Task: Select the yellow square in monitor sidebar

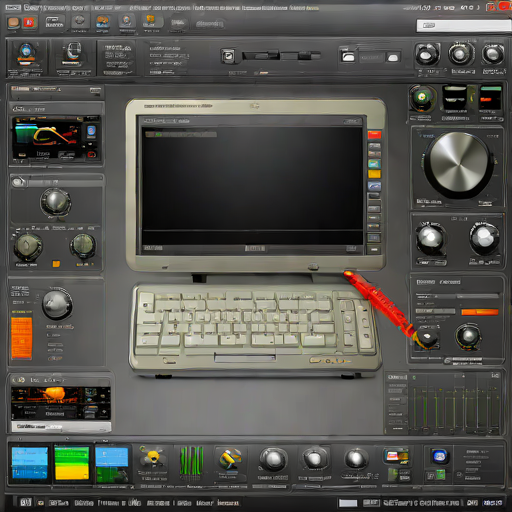Action: click(374, 174)
